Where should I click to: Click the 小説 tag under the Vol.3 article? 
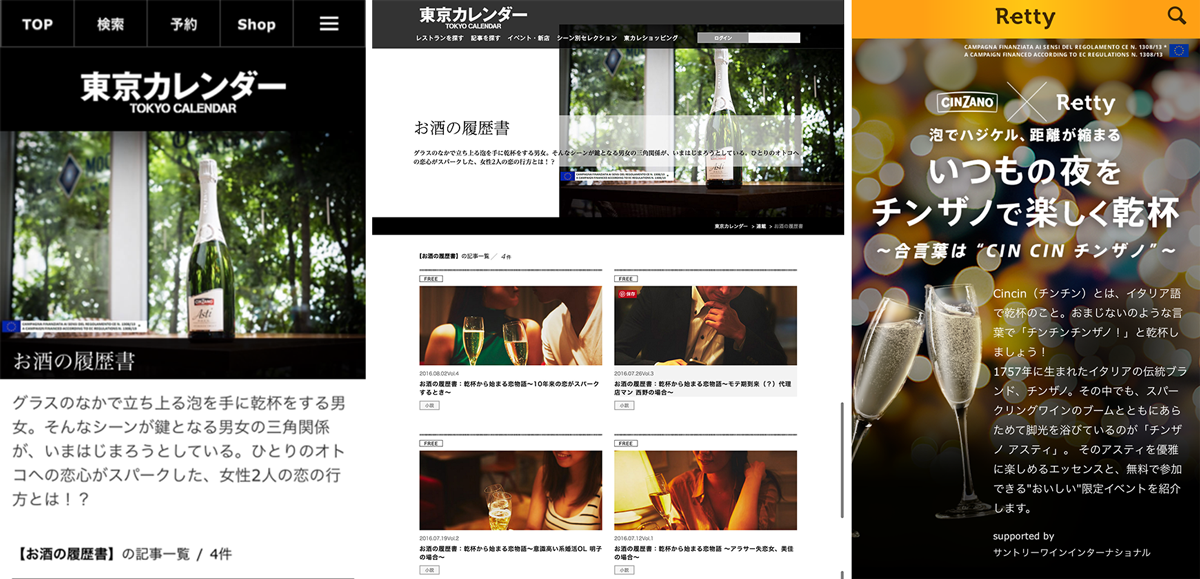[624, 406]
